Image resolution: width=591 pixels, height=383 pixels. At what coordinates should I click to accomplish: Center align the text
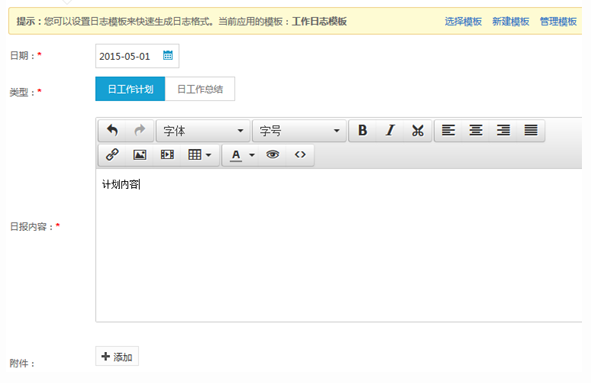[x=476, y=130]
